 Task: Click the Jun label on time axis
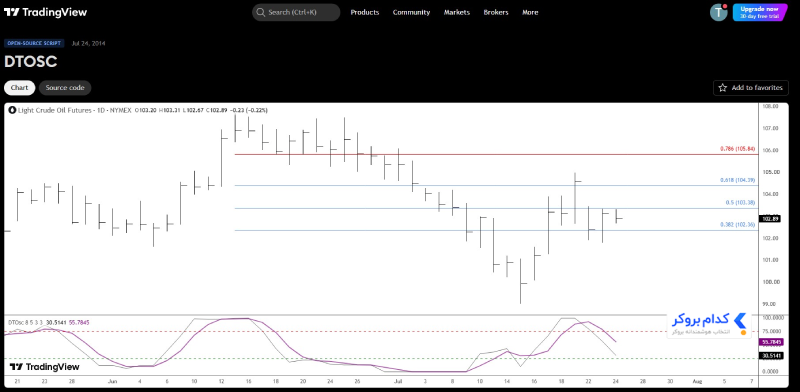[x=112, y=381]
